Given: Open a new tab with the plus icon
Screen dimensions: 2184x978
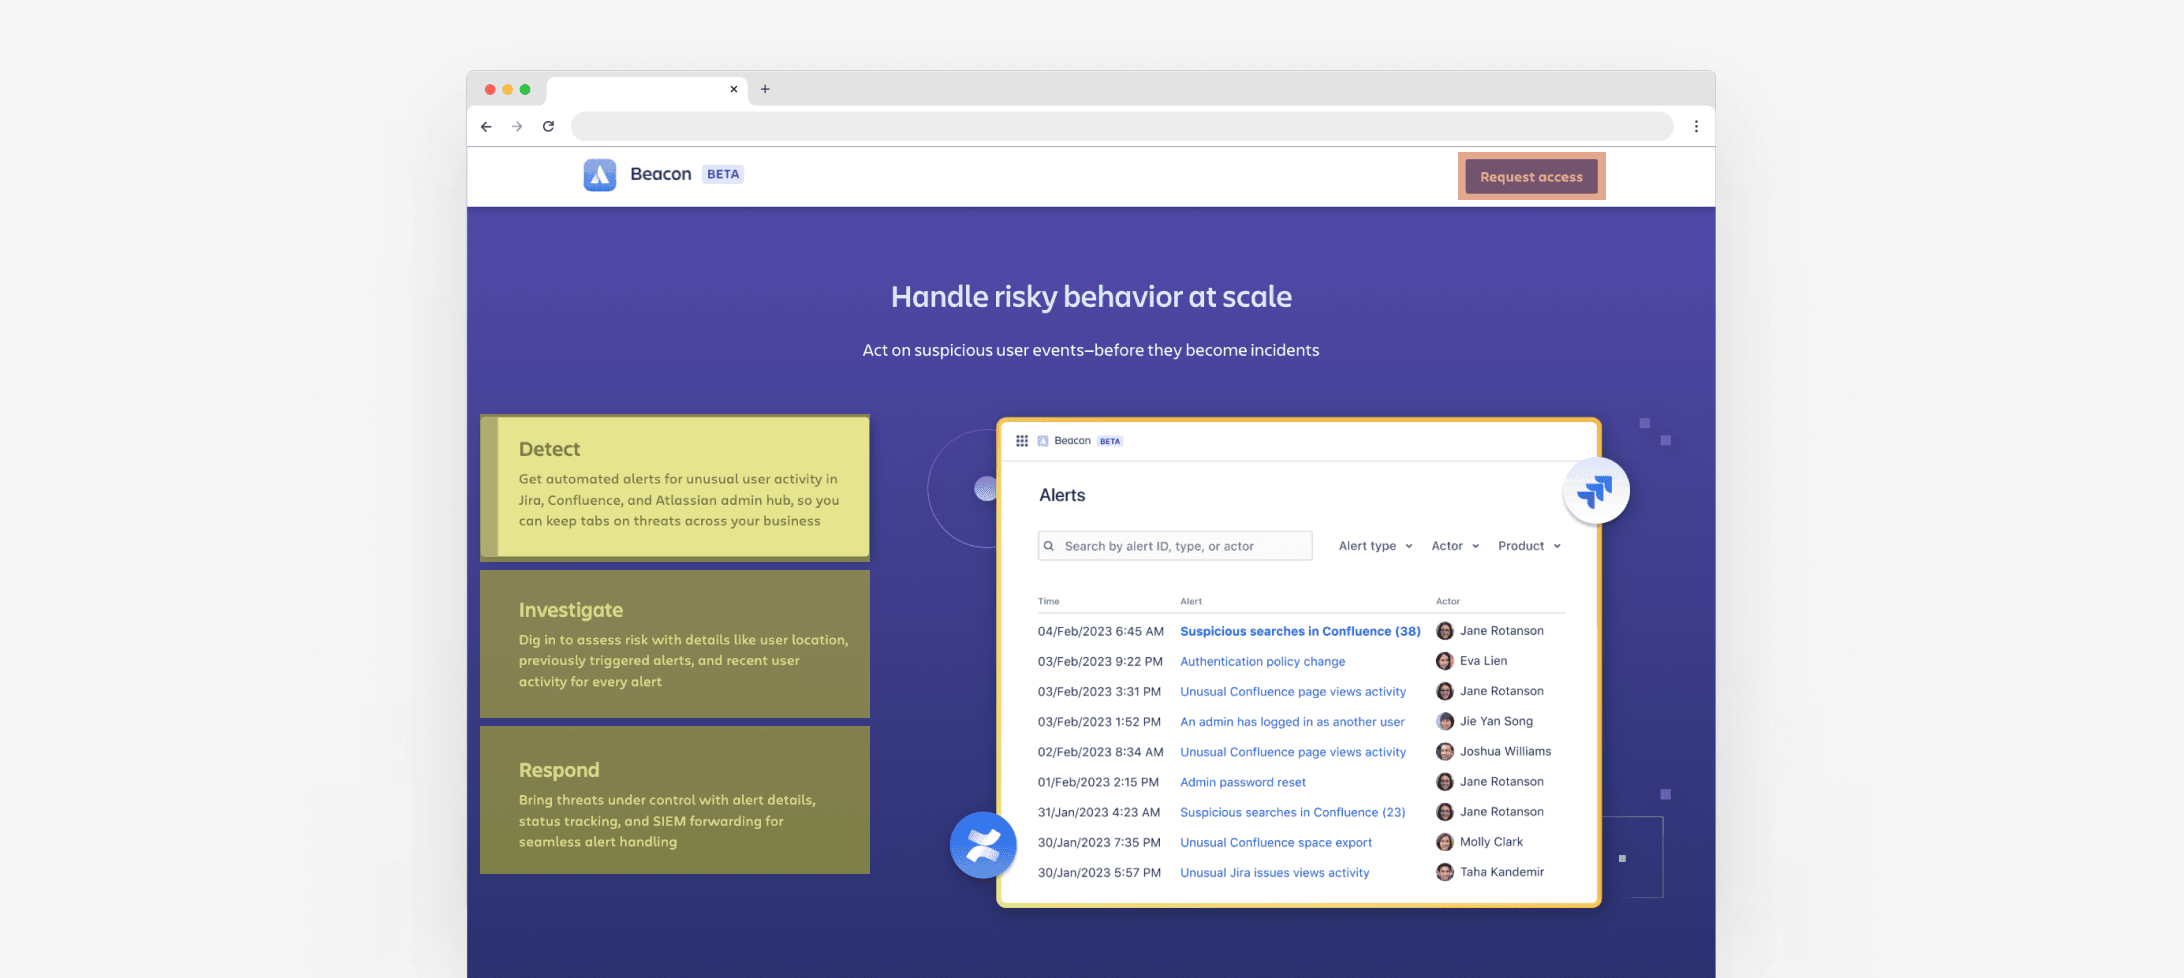Looking at the screenshot, I should coord(765,89).
